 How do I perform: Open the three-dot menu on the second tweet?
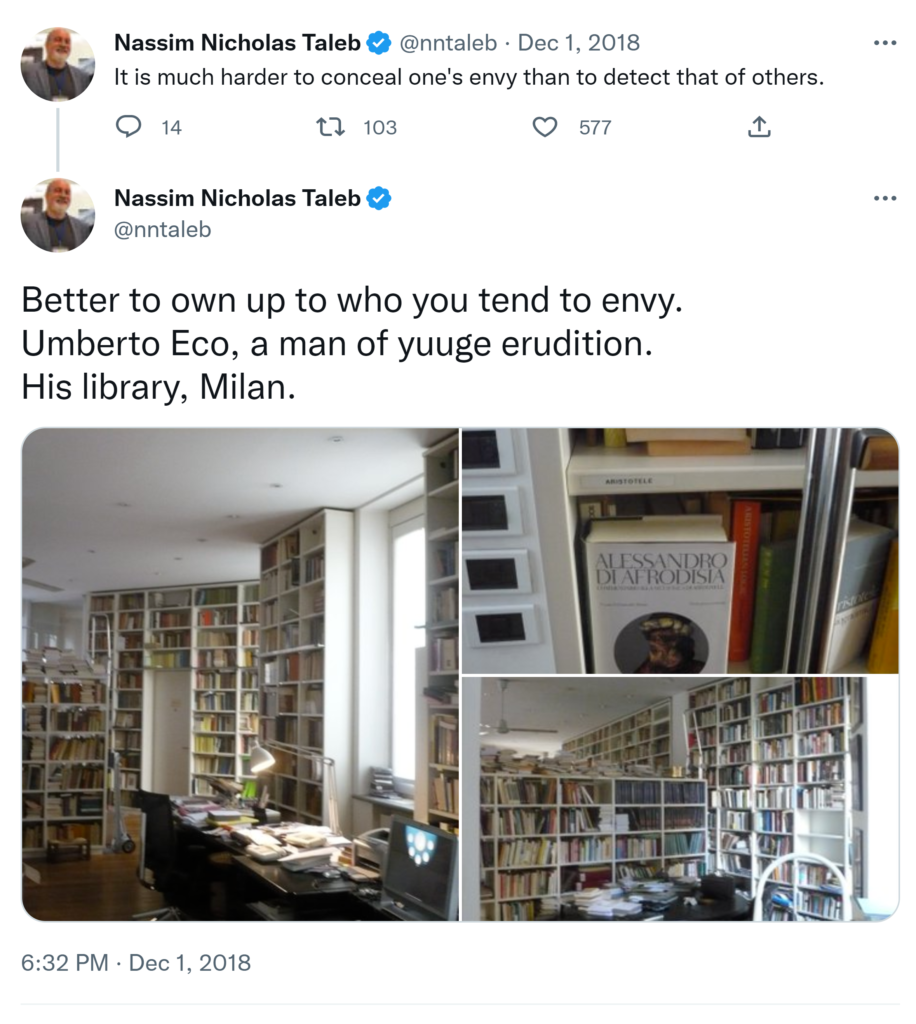[x=885, y=198]
